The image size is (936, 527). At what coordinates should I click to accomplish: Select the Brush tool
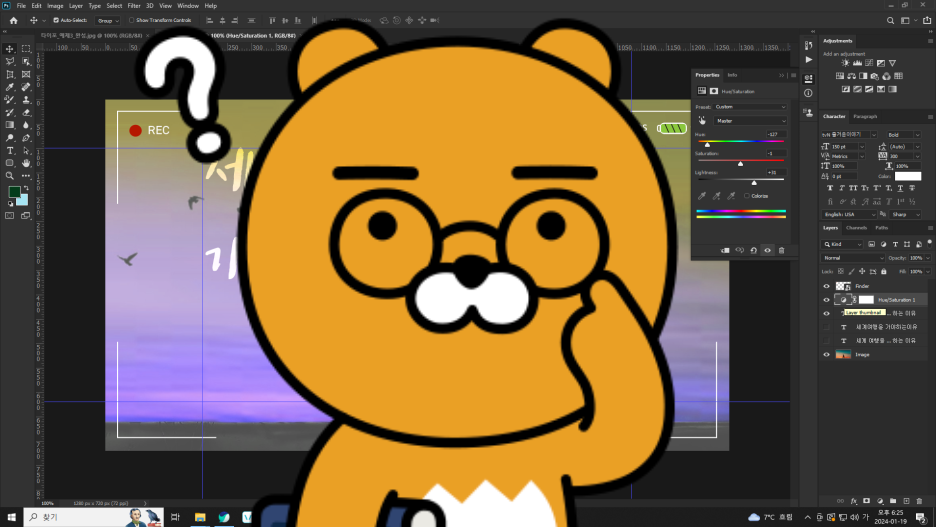pyautogui.click(x=10, y=100)
